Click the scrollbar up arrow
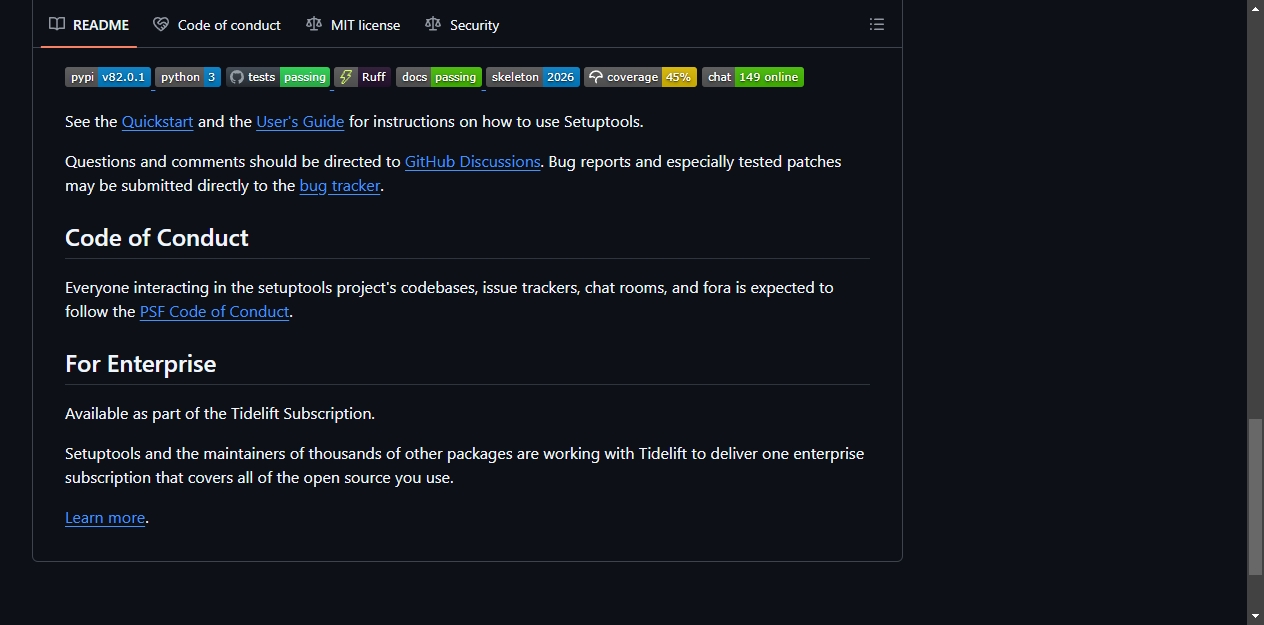 1255,8
